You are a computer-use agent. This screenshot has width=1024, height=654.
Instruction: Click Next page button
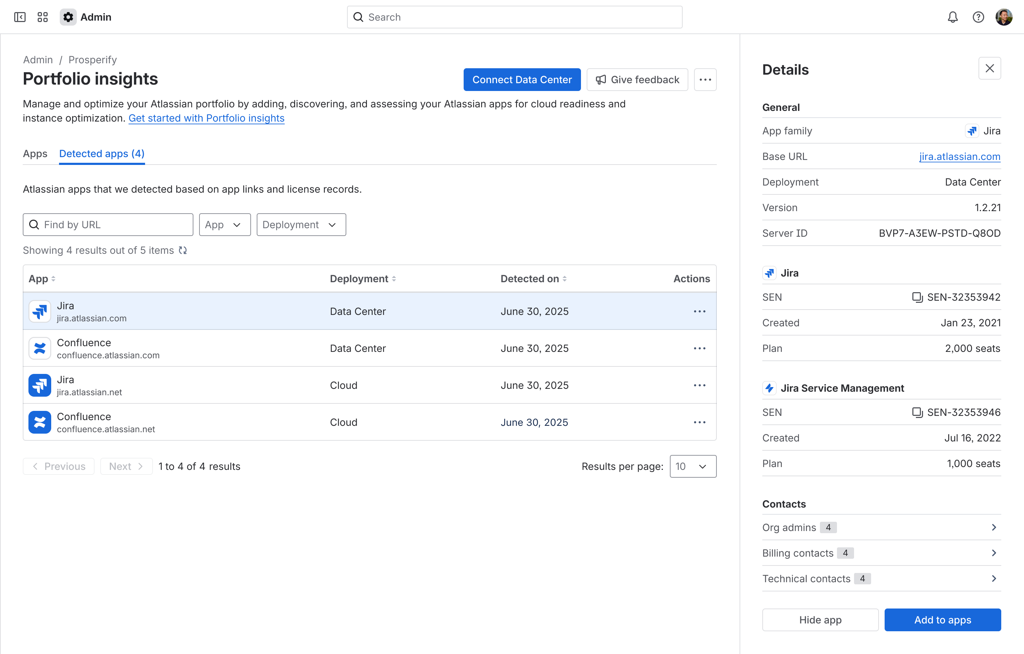click(x=126, y=466)
